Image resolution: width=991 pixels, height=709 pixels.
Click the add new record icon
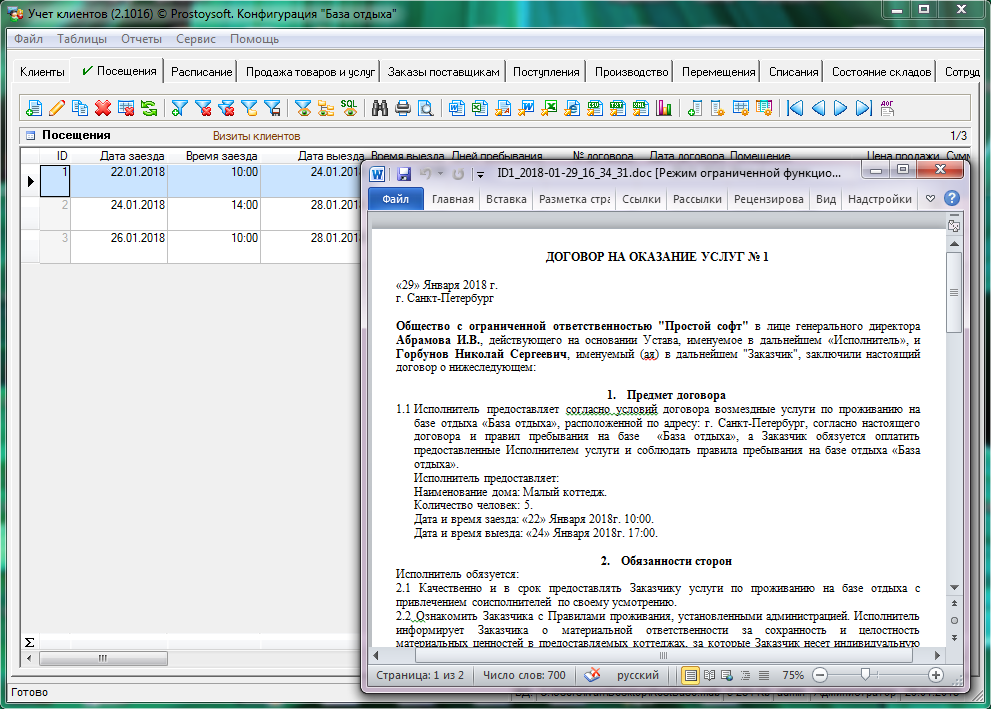pyautogui.click(x=34, y=108)
